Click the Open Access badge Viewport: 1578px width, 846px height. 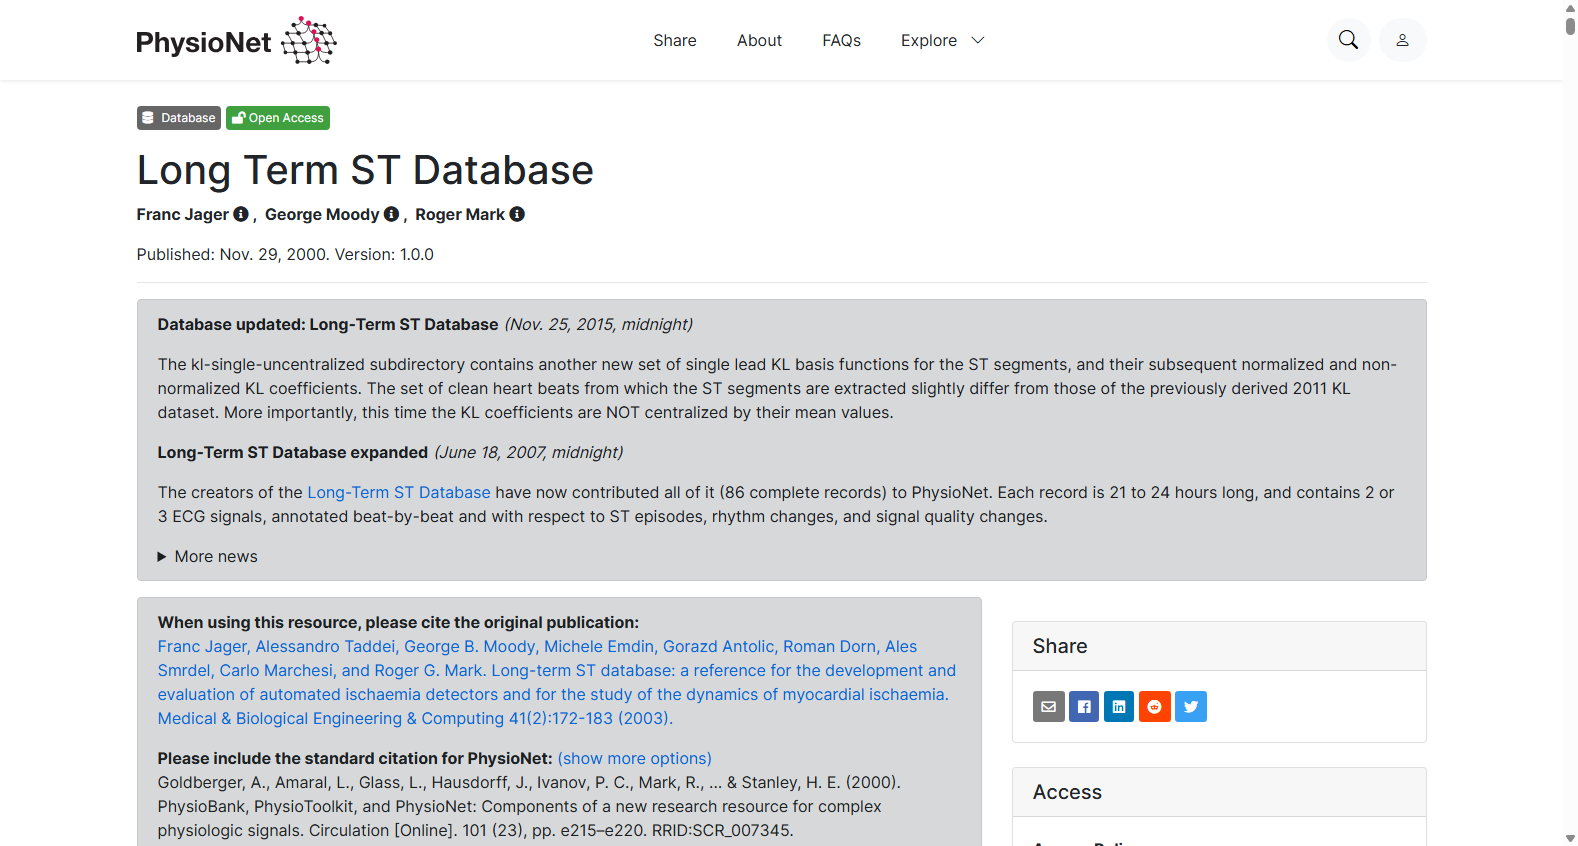[x=278, y=118]
